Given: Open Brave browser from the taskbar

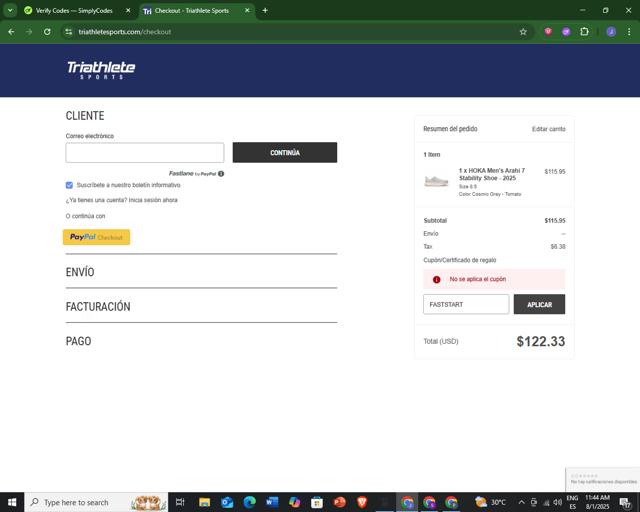Looking at the screenshot, I should click(x=362, y=502).
